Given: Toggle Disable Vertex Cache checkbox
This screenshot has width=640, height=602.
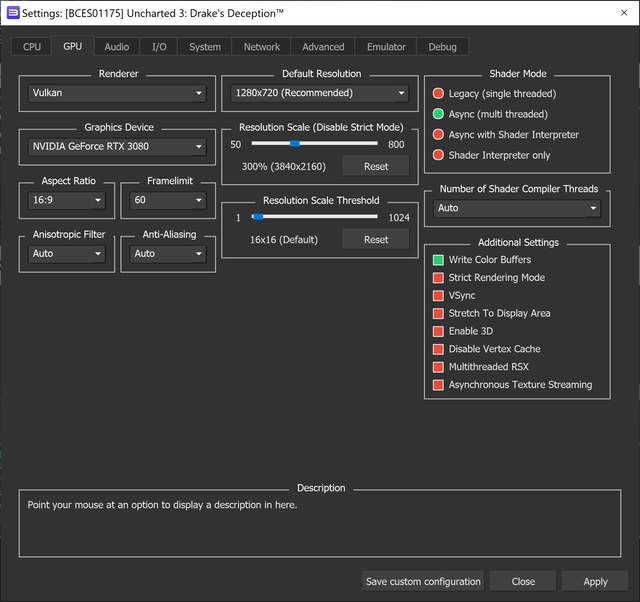Looking at the screenshot, I should click(x=487, y=349).
